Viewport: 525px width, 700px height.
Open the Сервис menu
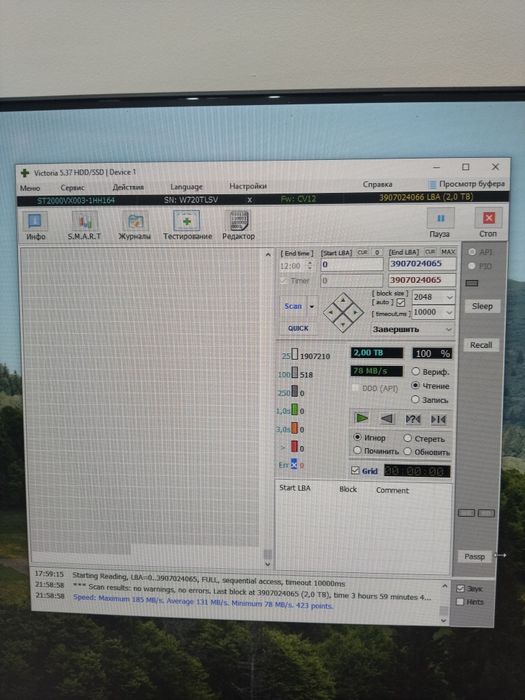tap(72, 188)
